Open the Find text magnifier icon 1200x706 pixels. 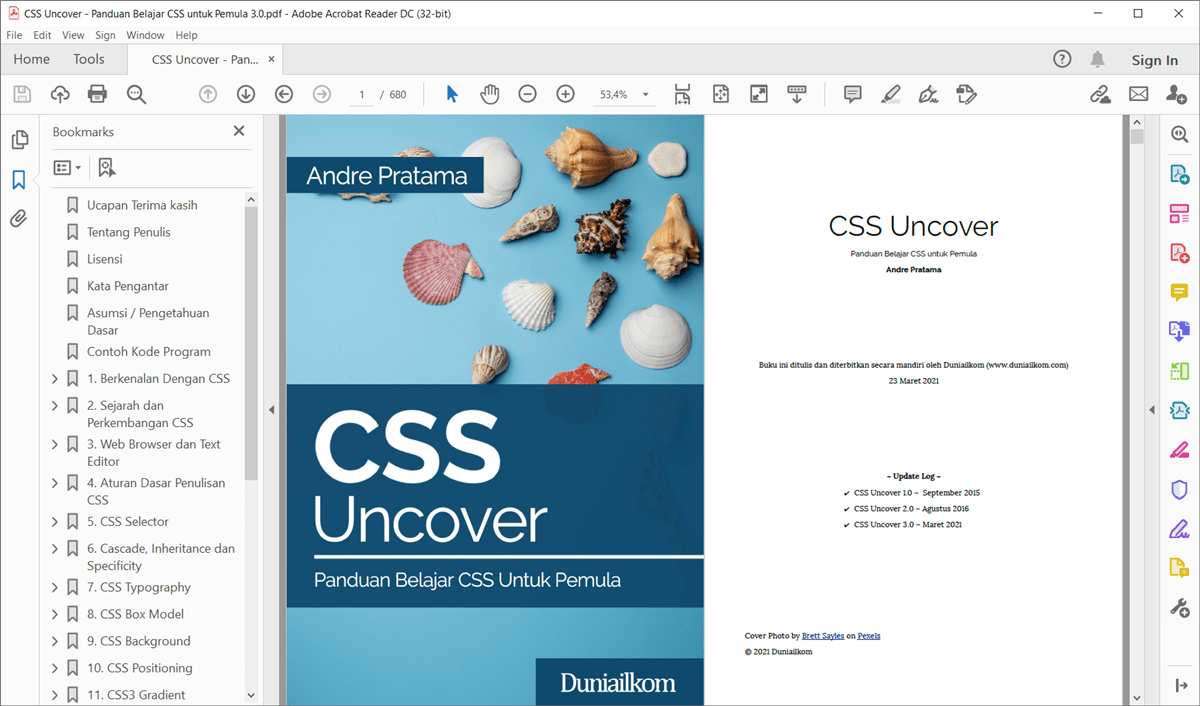pyautogui.click(x=136, y=94)
